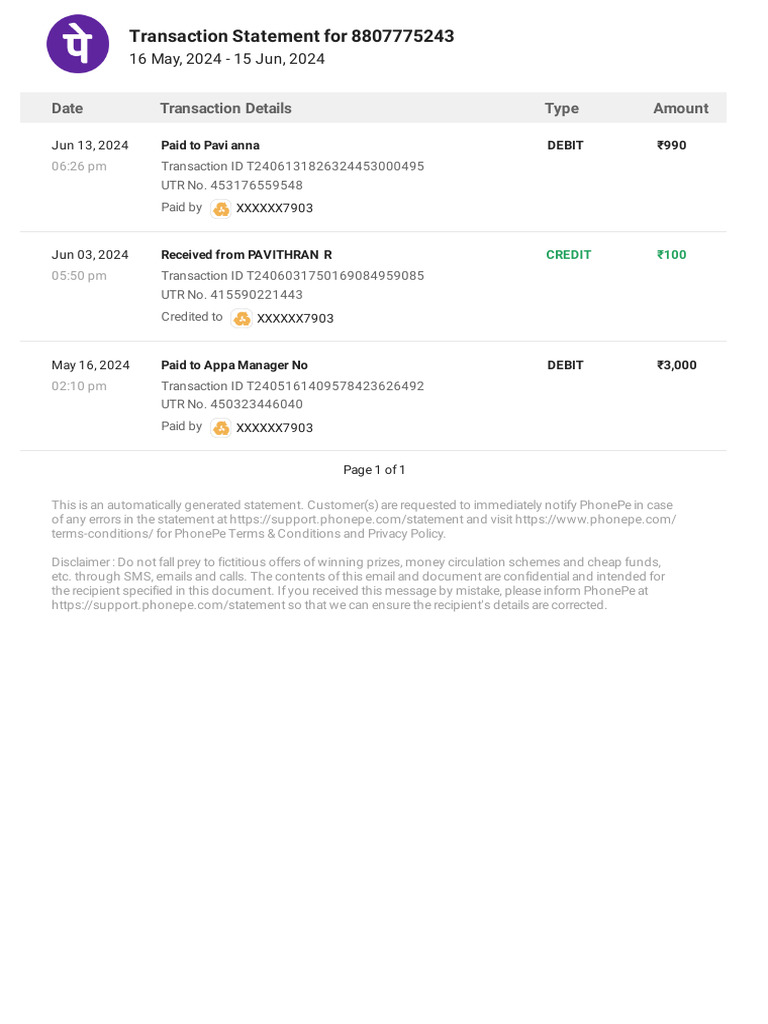
Task: Click the Paid to Appa Manager No entry
Action: click(x=234, y=365)
